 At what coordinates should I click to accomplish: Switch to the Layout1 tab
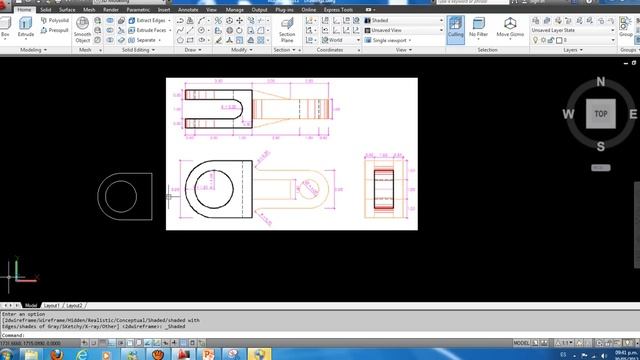(x=51, y=305)
